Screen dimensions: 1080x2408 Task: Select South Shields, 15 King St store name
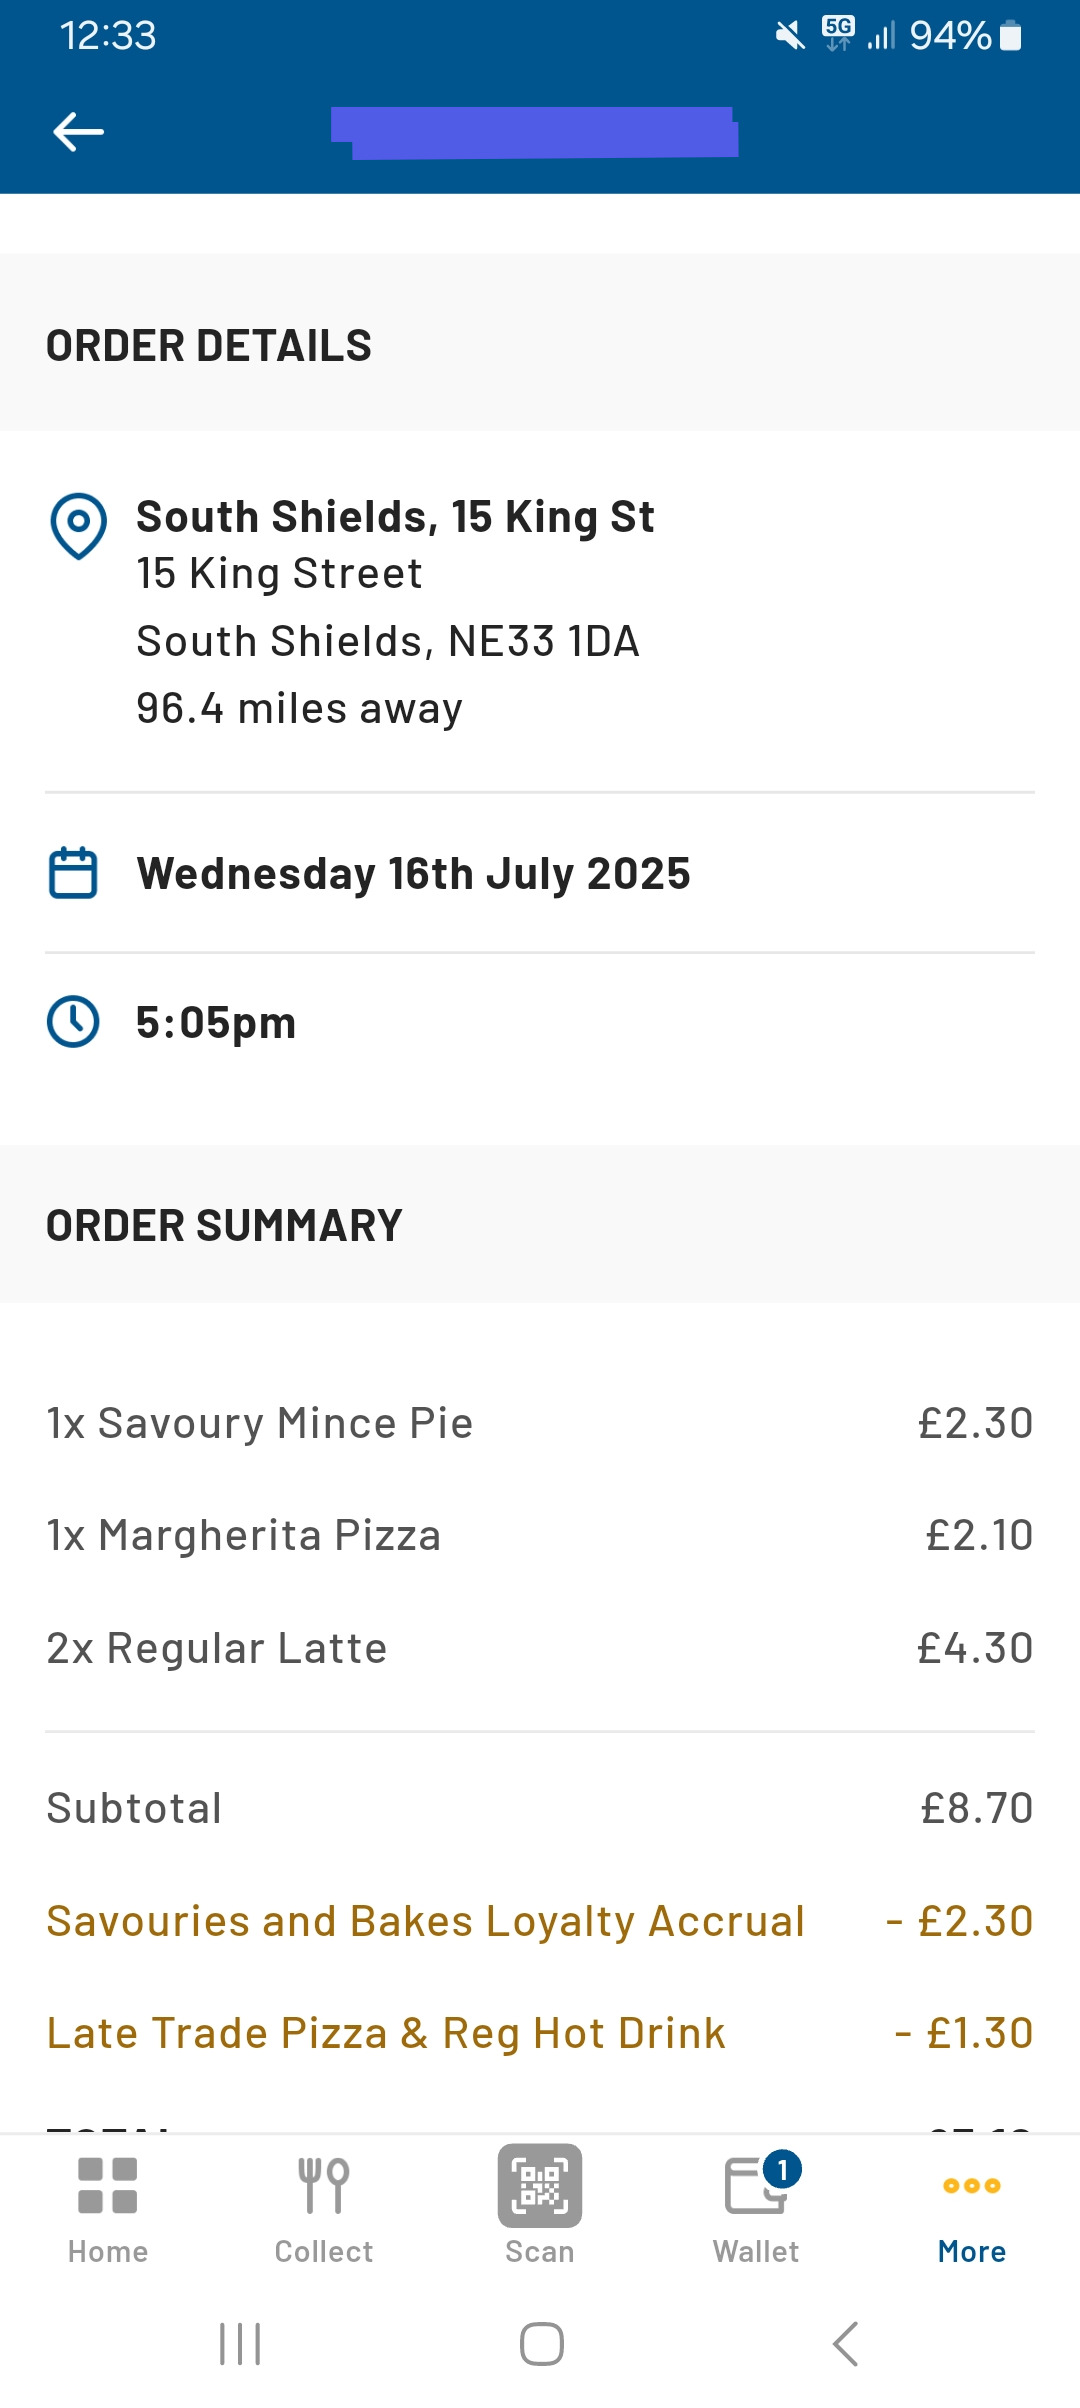395,517
